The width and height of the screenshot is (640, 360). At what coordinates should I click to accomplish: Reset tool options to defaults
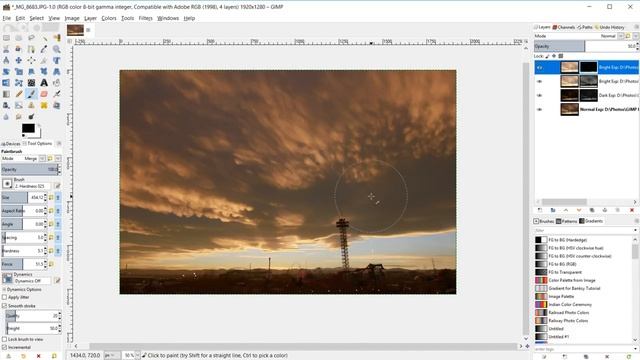(54, 356)
